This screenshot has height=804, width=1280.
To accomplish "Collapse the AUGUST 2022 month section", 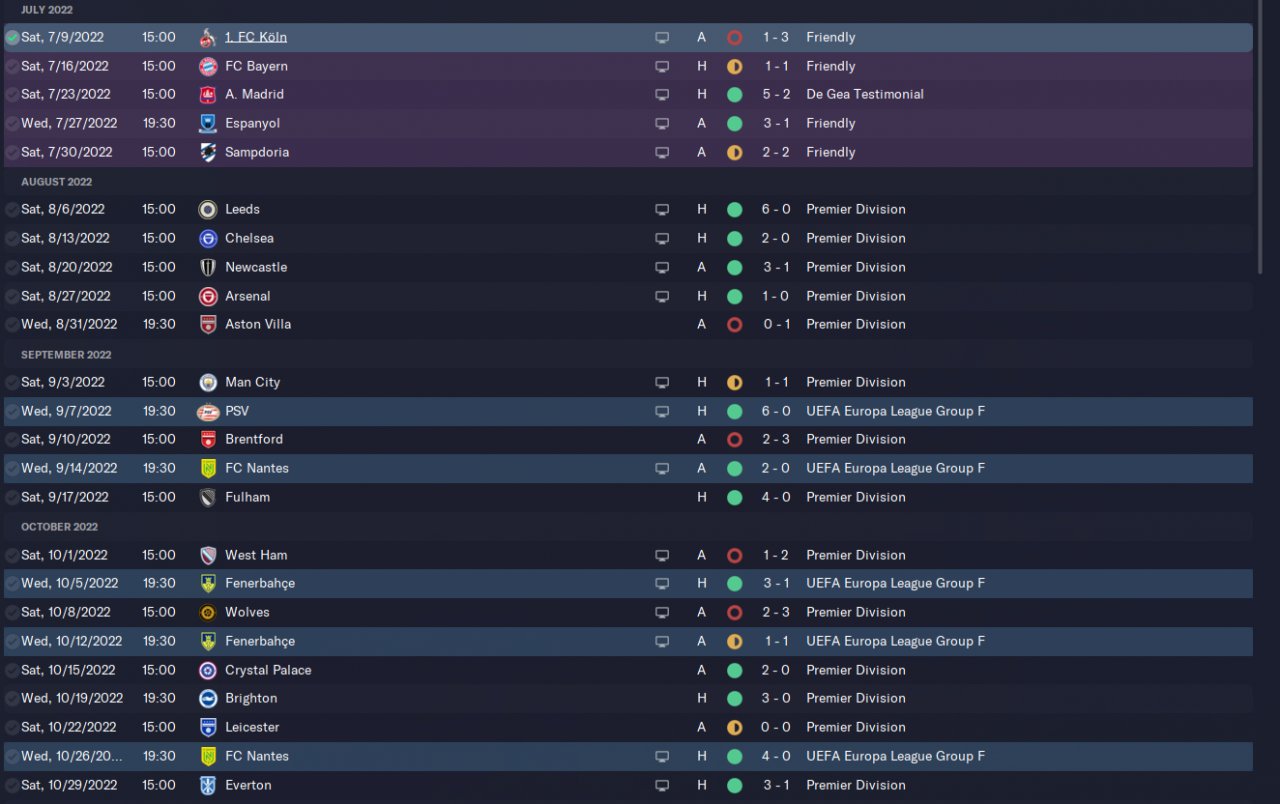I will coord(56,182).
